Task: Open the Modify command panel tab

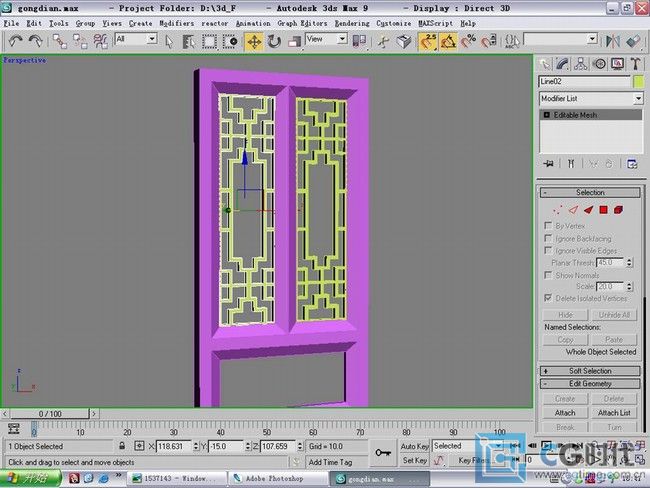Action: click(563, 64)
